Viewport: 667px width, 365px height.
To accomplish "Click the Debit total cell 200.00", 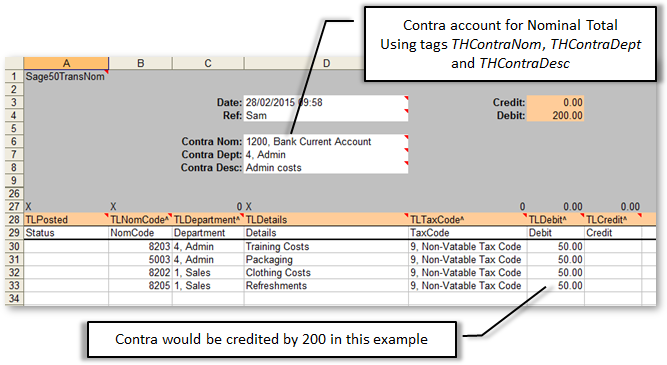I will (x=555, y=115).
